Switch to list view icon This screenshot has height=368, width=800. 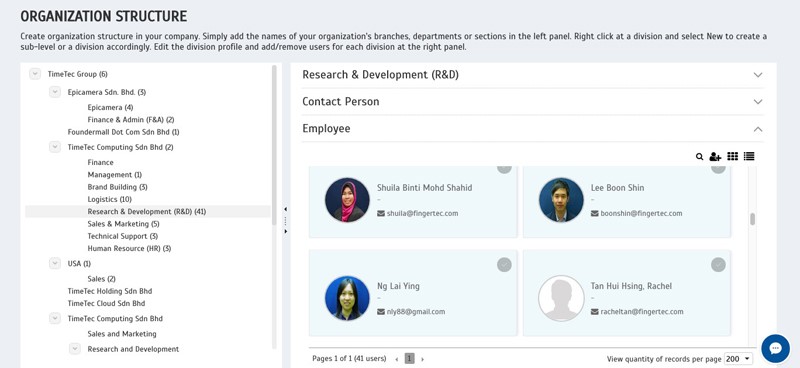pos(748,156)
